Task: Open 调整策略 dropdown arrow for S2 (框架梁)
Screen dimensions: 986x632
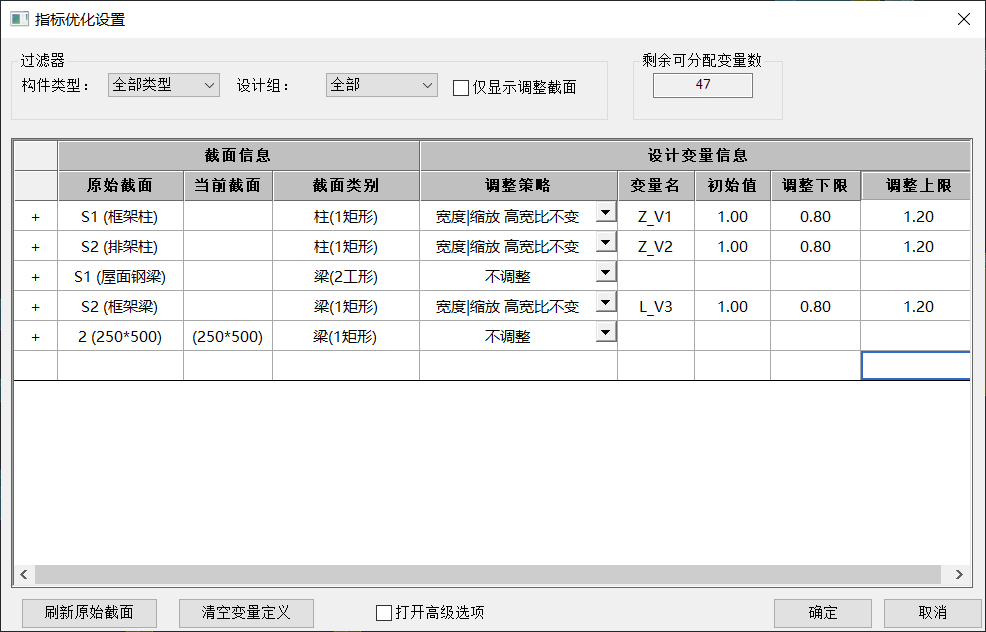Action: (x=606, y=303)
